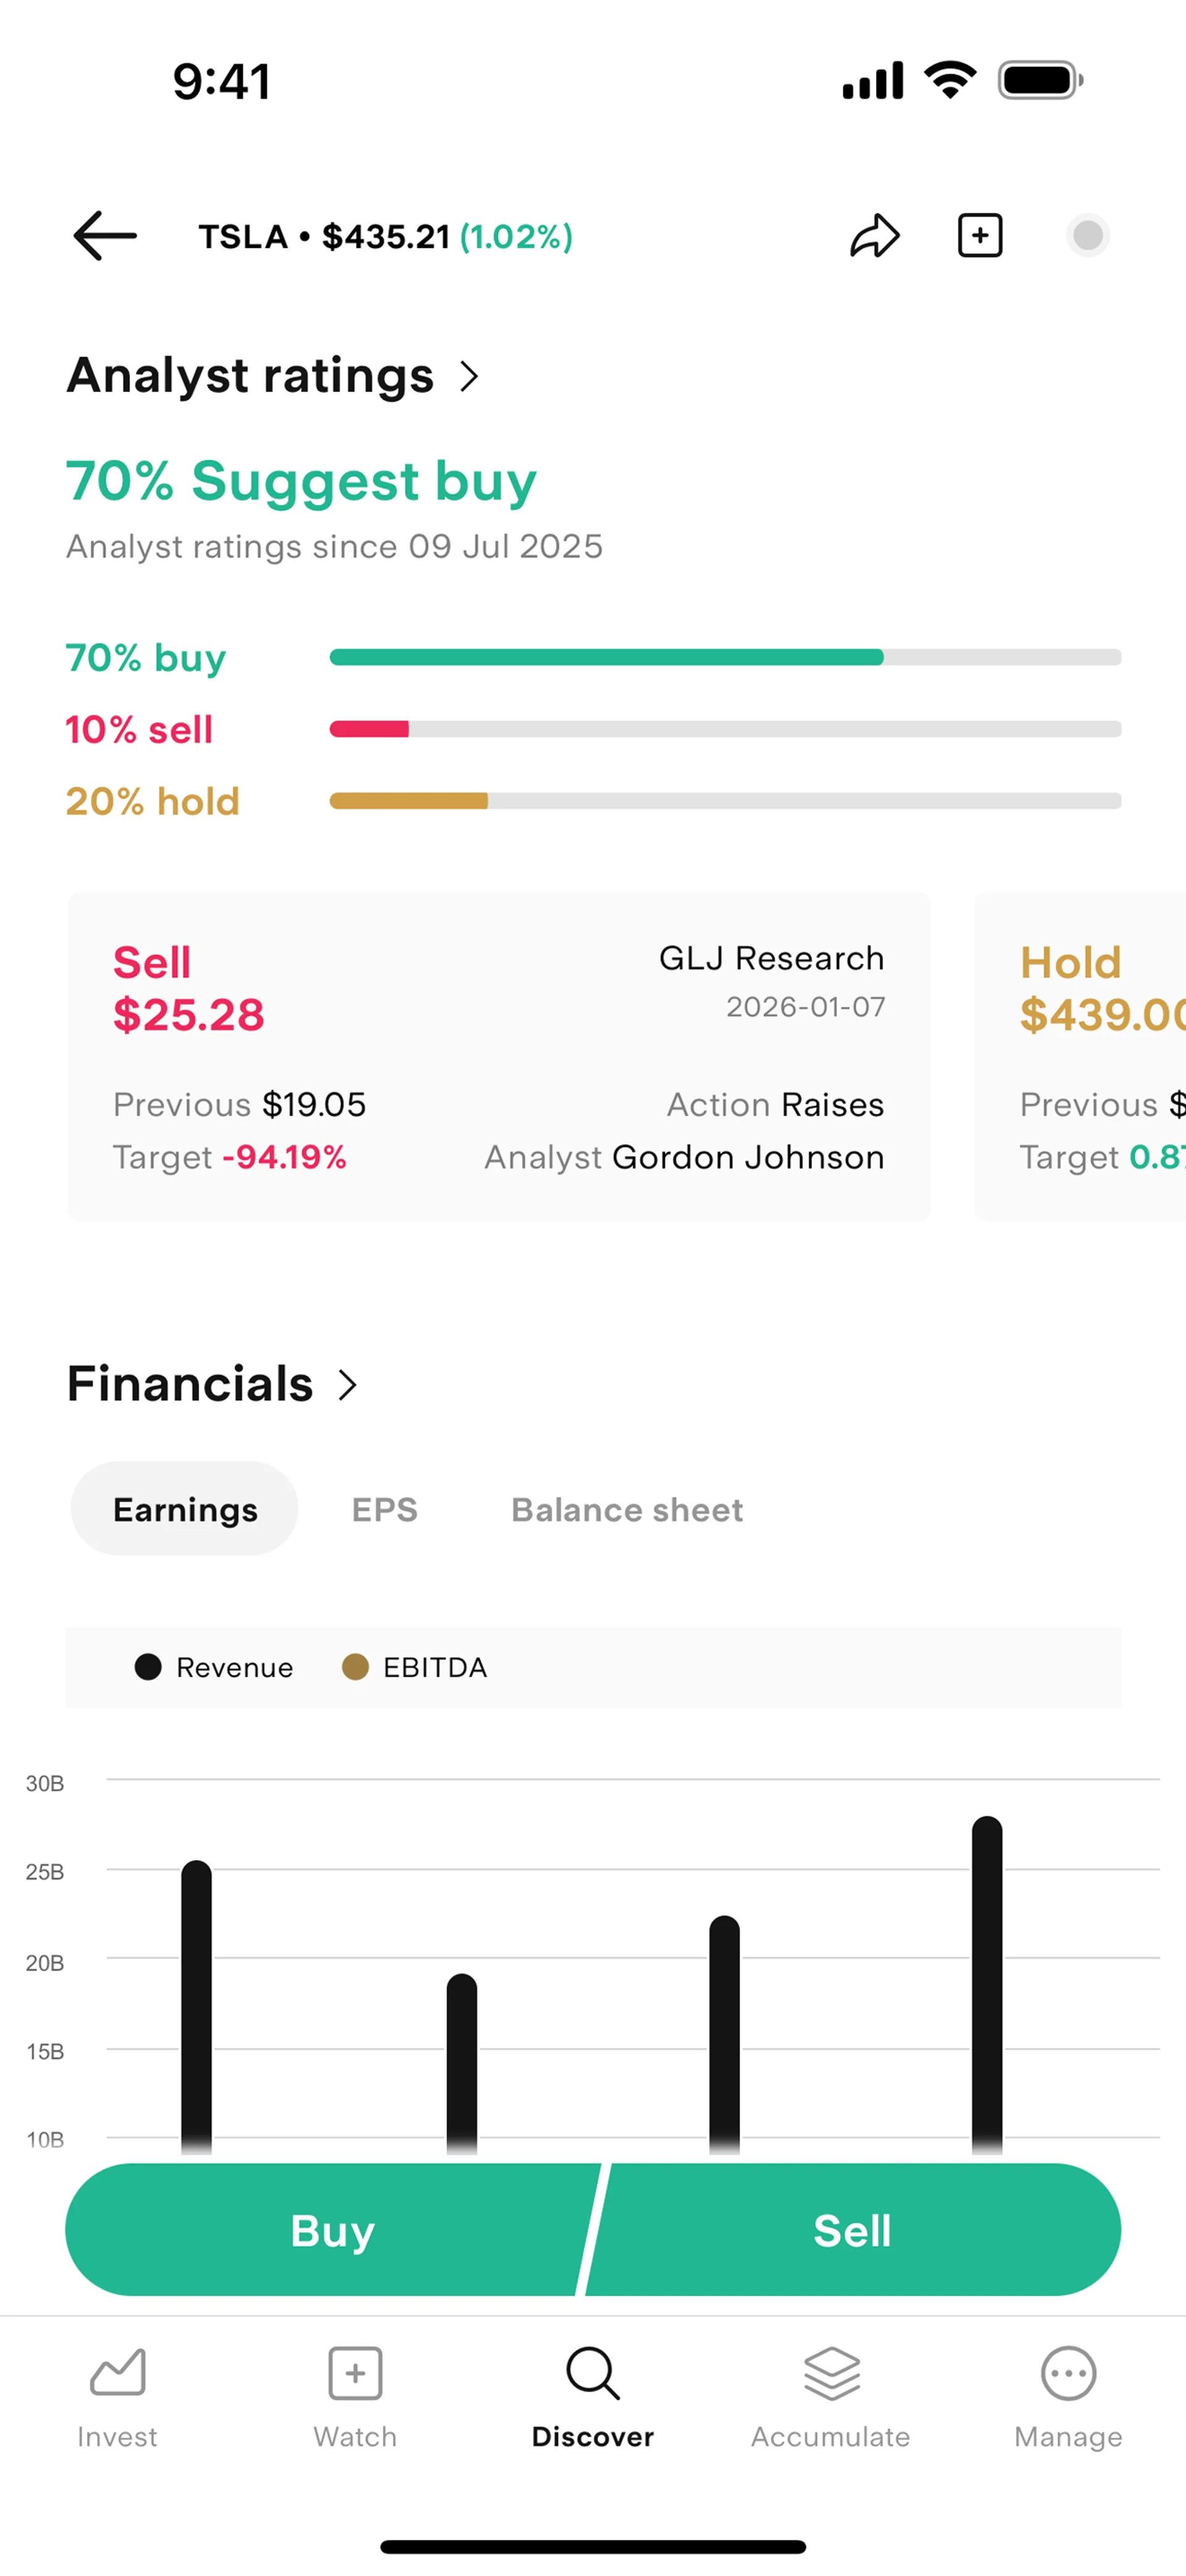Switch to the Balance sheet tab
The image size is (1186, 2576).
coord(627,1509)
